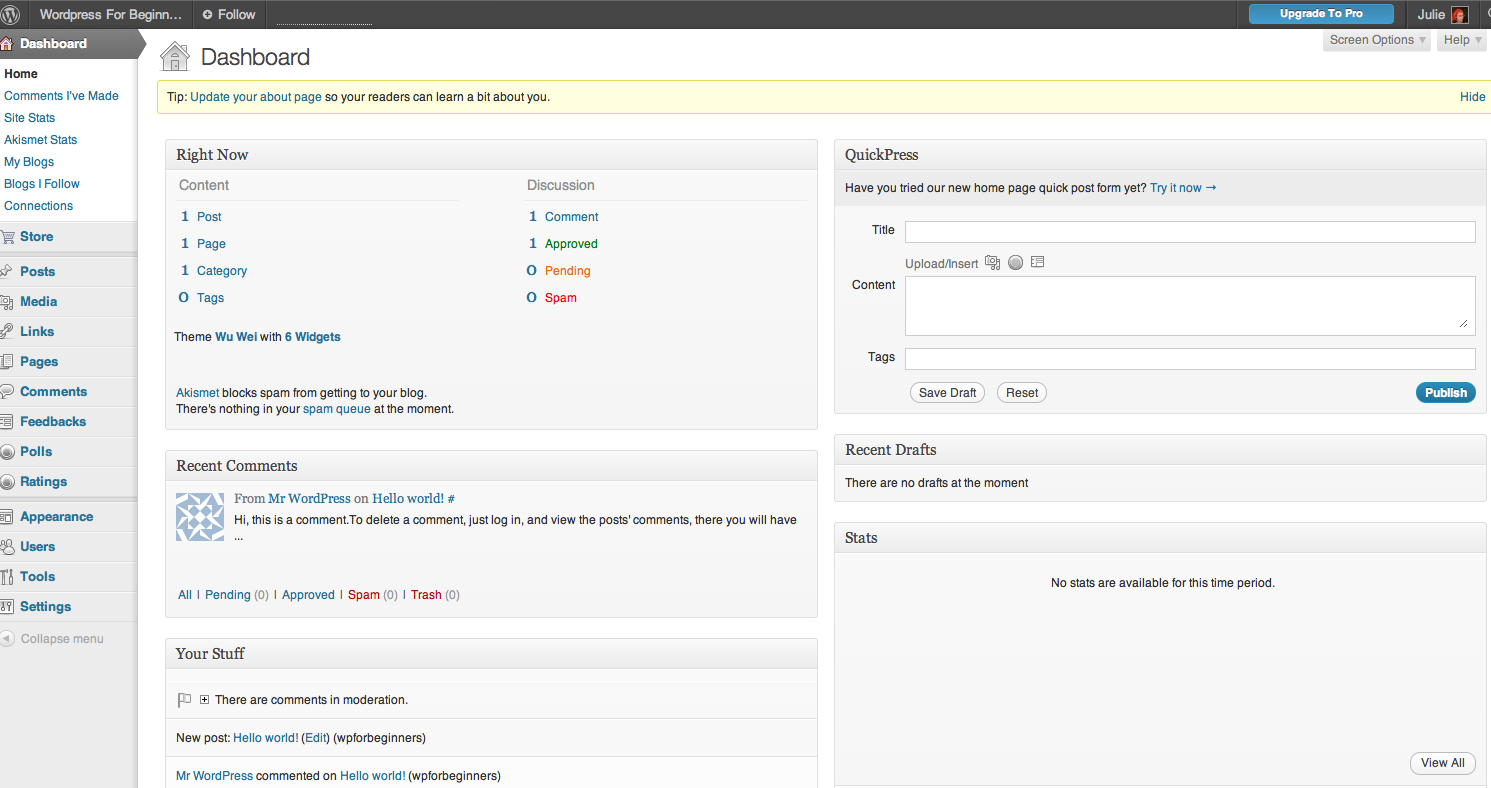
Task: Open Akismet Stats in the sidebar
Action: pos(40,140)
